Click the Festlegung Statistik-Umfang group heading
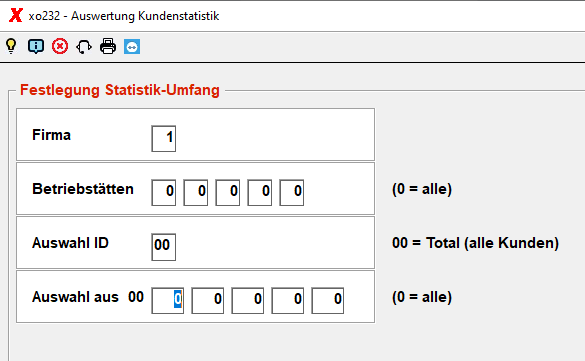The height and width of the screenshot is (361, 585). (x=120, y=90)
